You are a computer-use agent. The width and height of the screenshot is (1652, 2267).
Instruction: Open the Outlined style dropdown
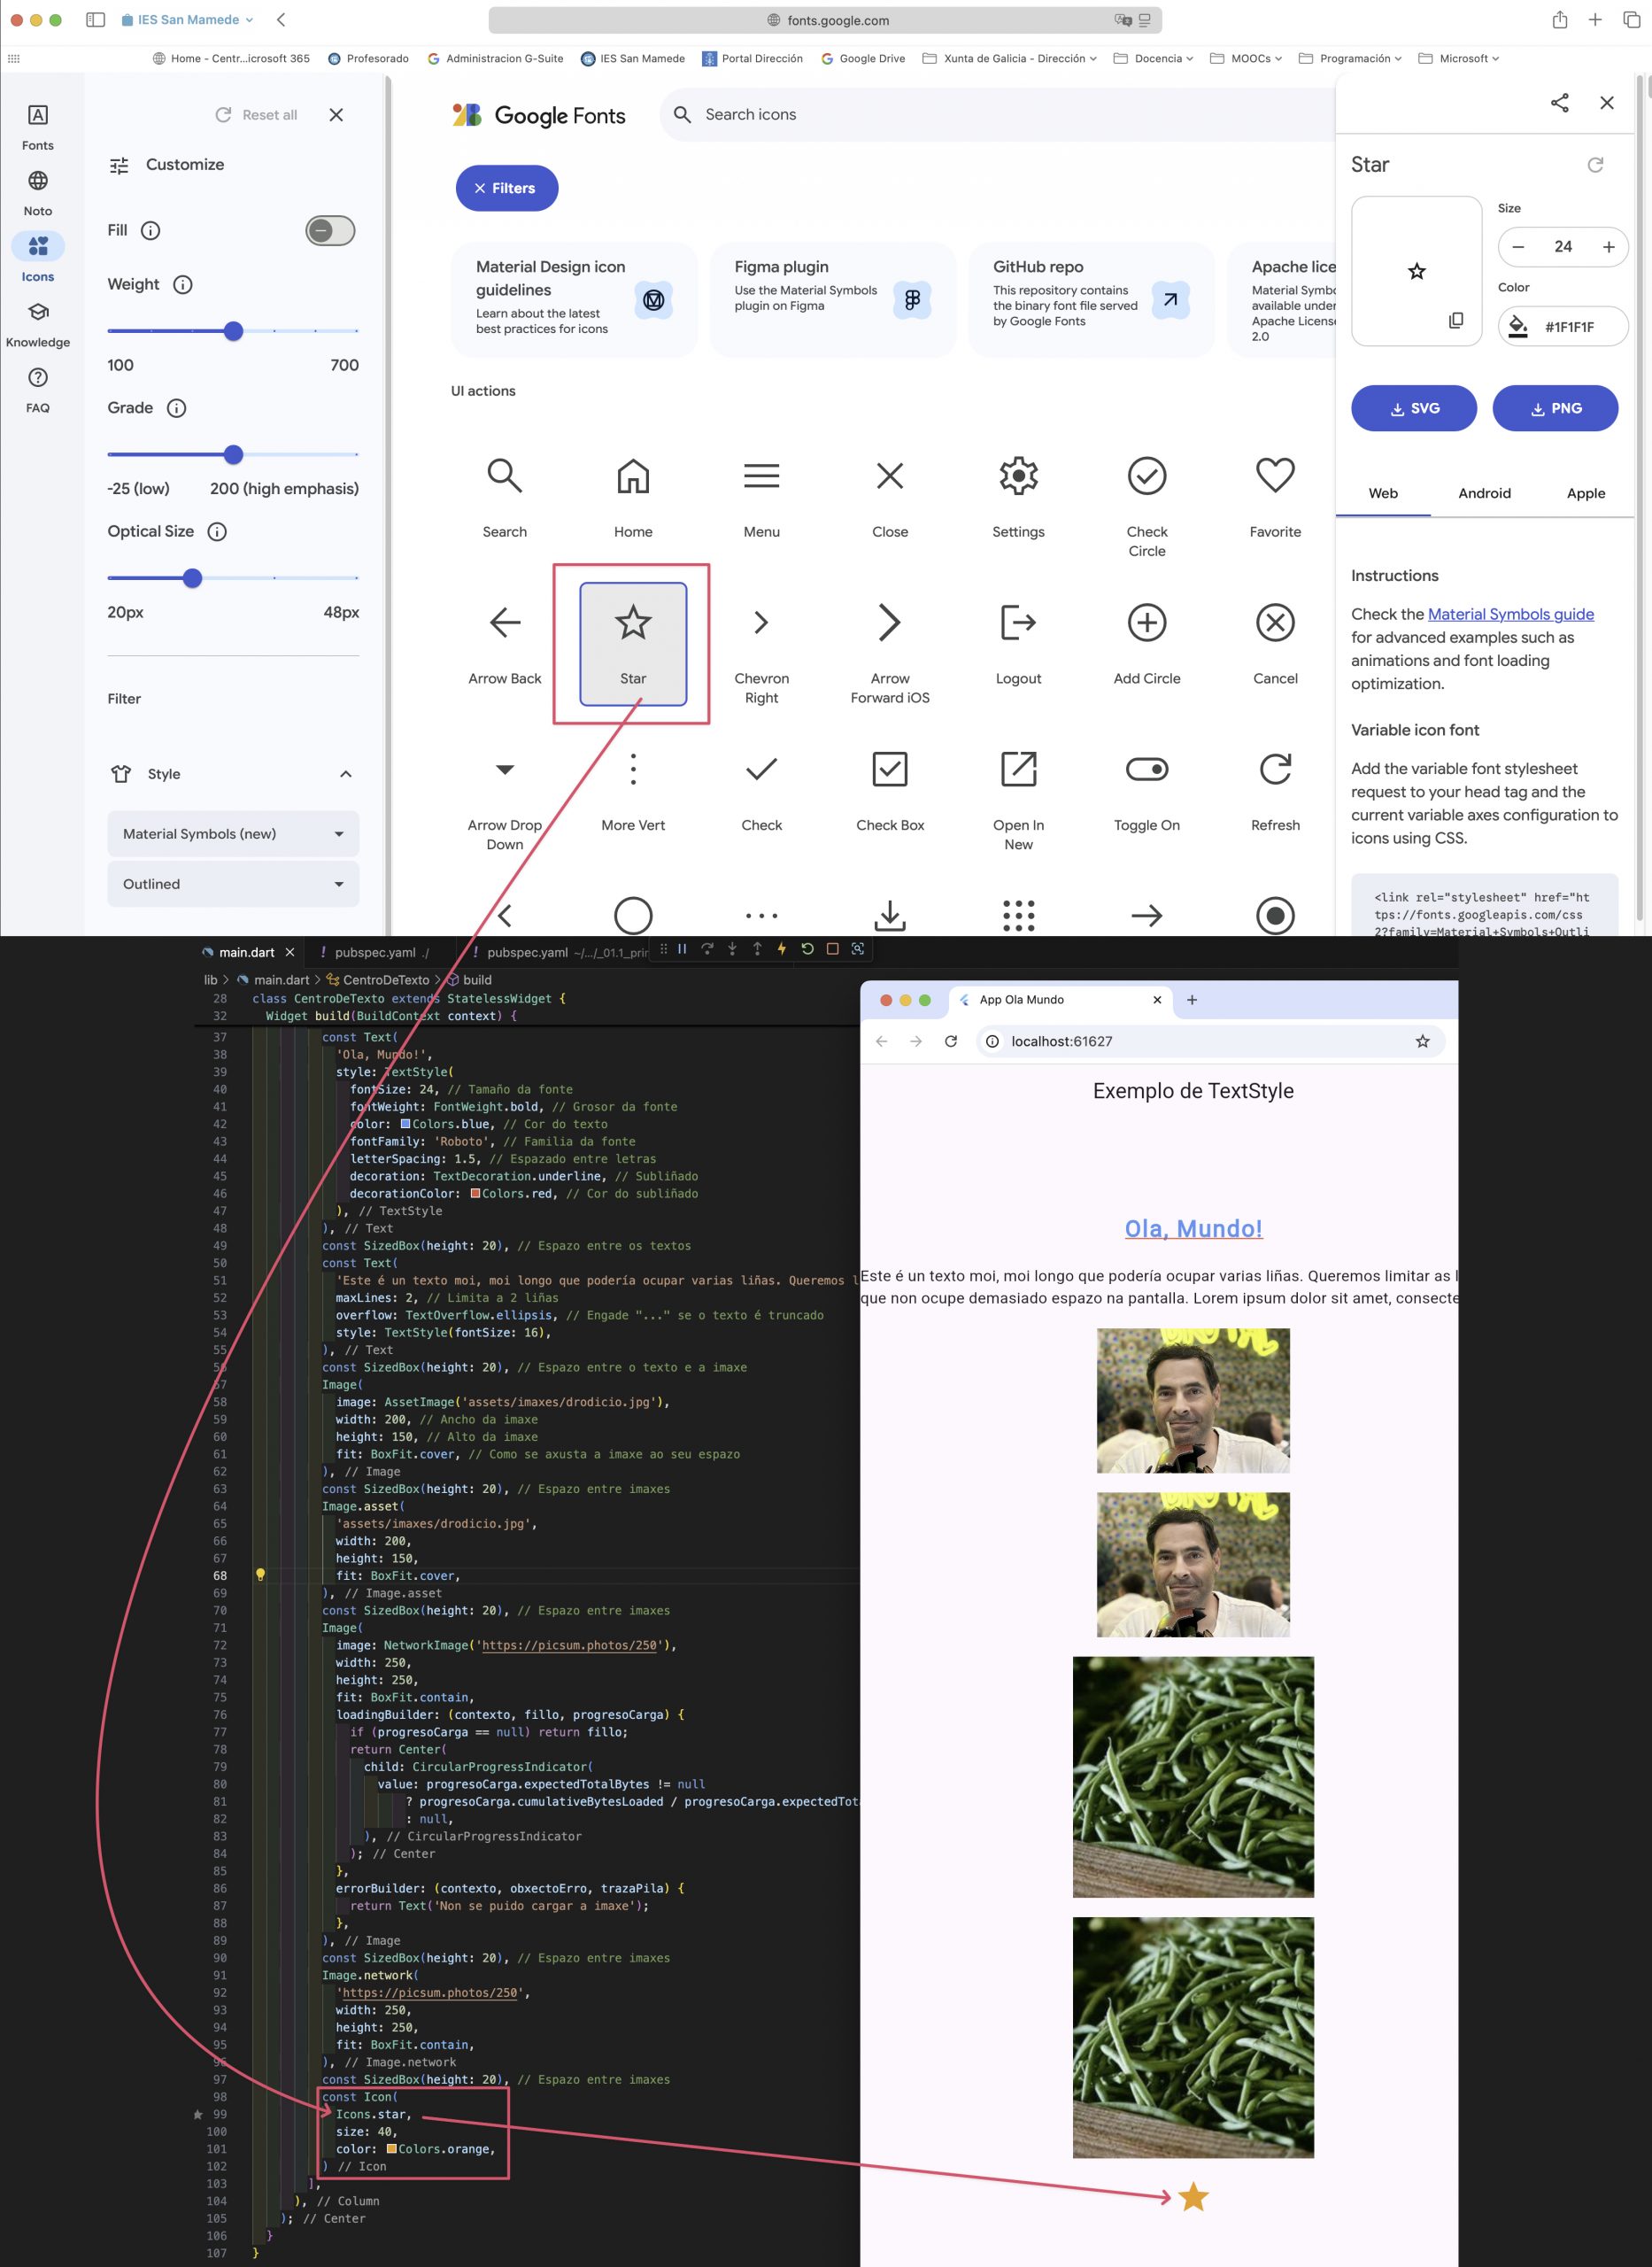click(x=233, y=884)
